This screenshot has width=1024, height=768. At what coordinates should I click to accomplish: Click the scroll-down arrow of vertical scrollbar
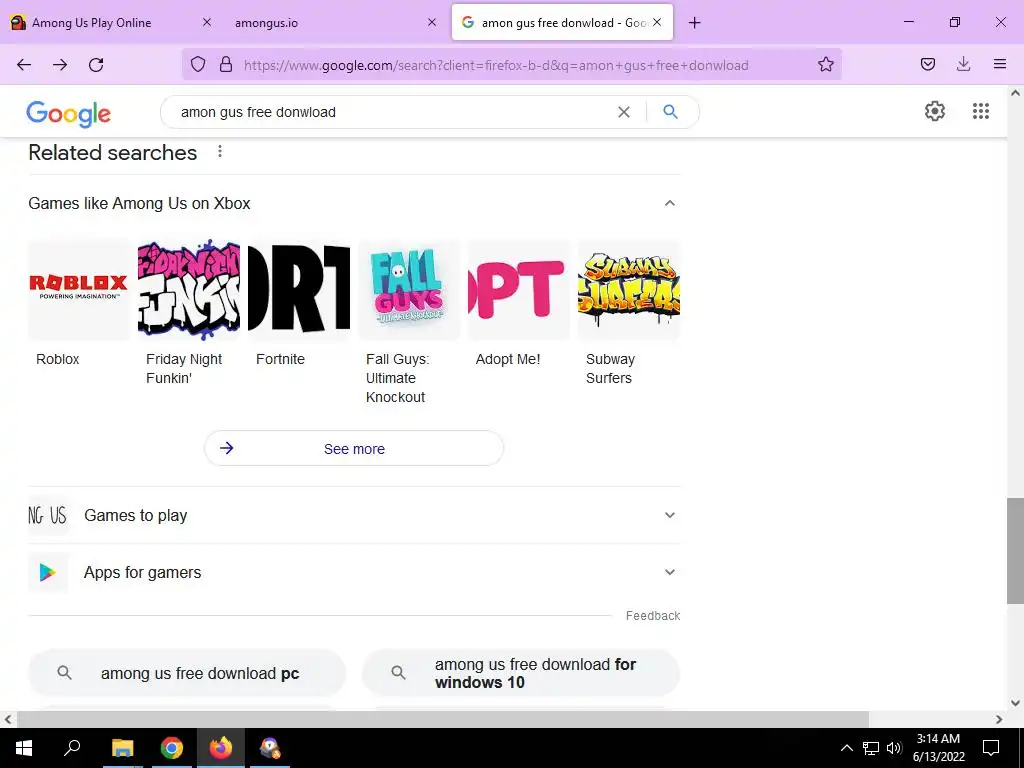point(1015,703)
